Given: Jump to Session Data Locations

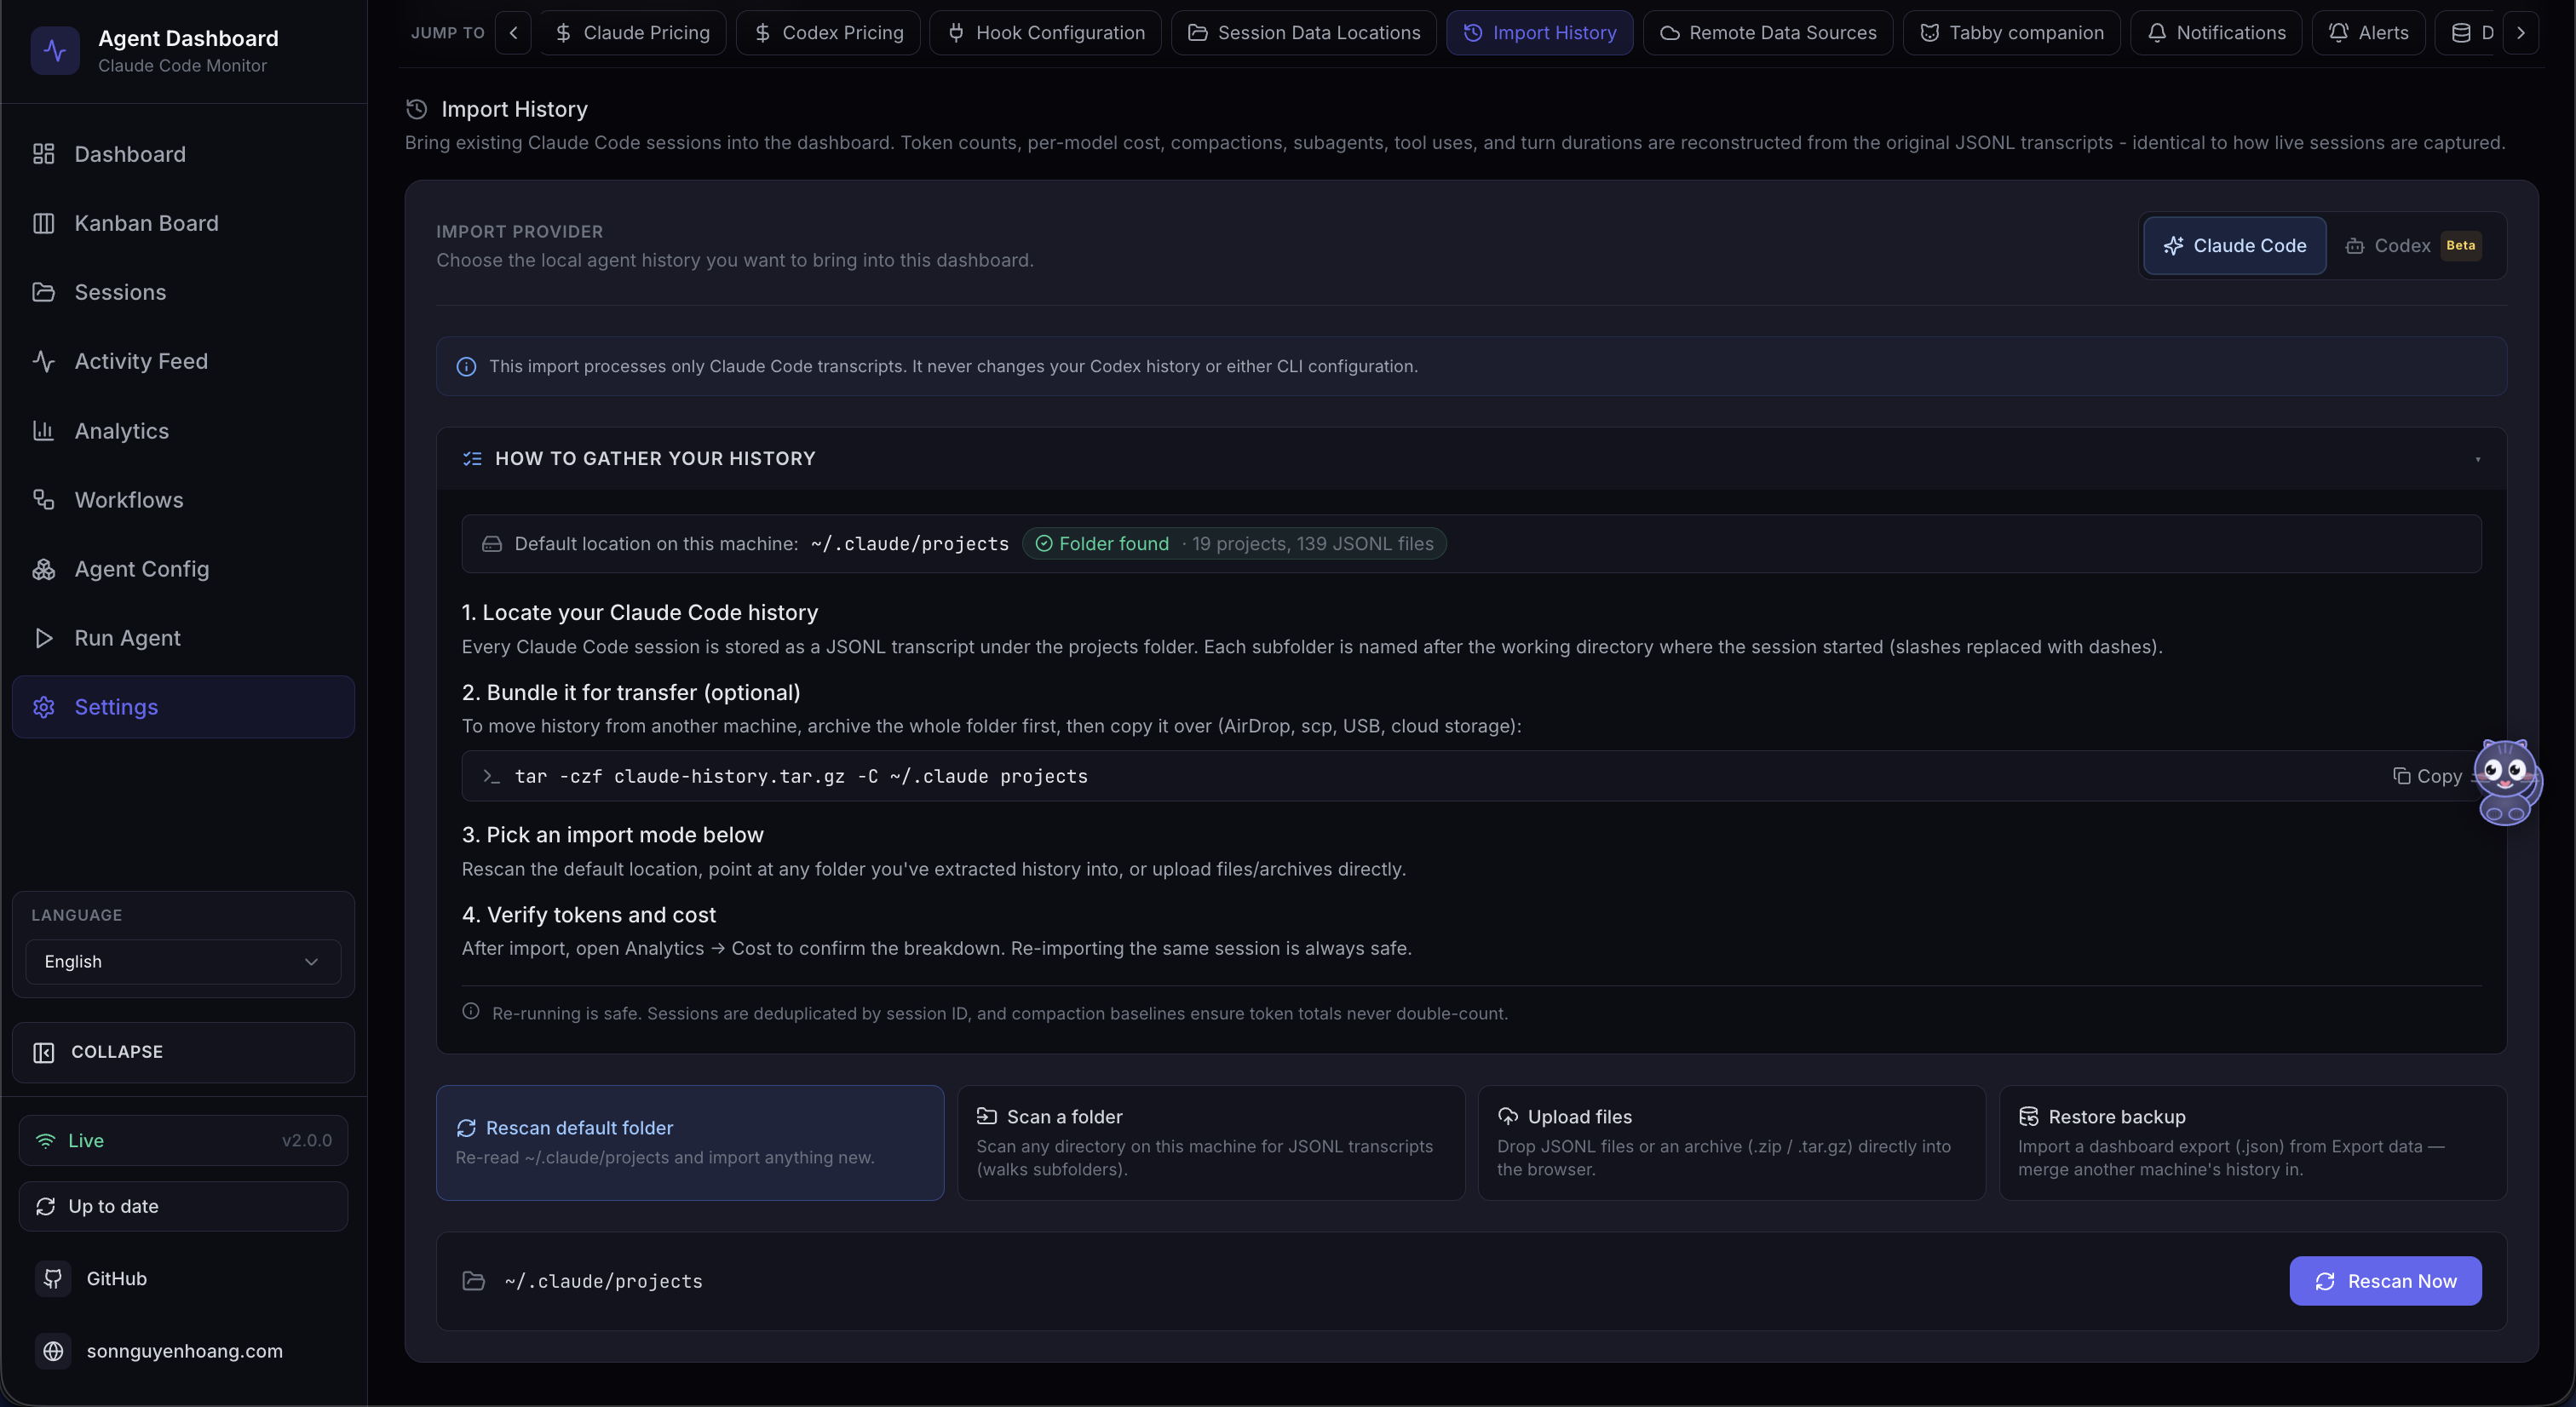Looking at the screenshot, I should point(1304,33).
